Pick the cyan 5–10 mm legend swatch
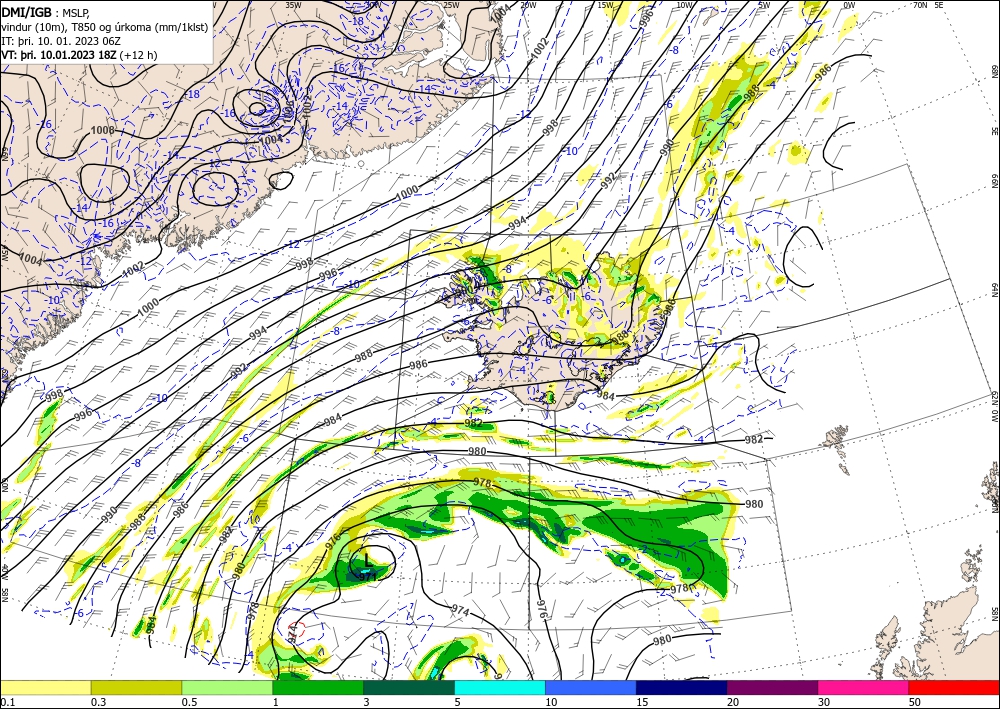This screenshot has width=1000, height=709. coord(499,687)
